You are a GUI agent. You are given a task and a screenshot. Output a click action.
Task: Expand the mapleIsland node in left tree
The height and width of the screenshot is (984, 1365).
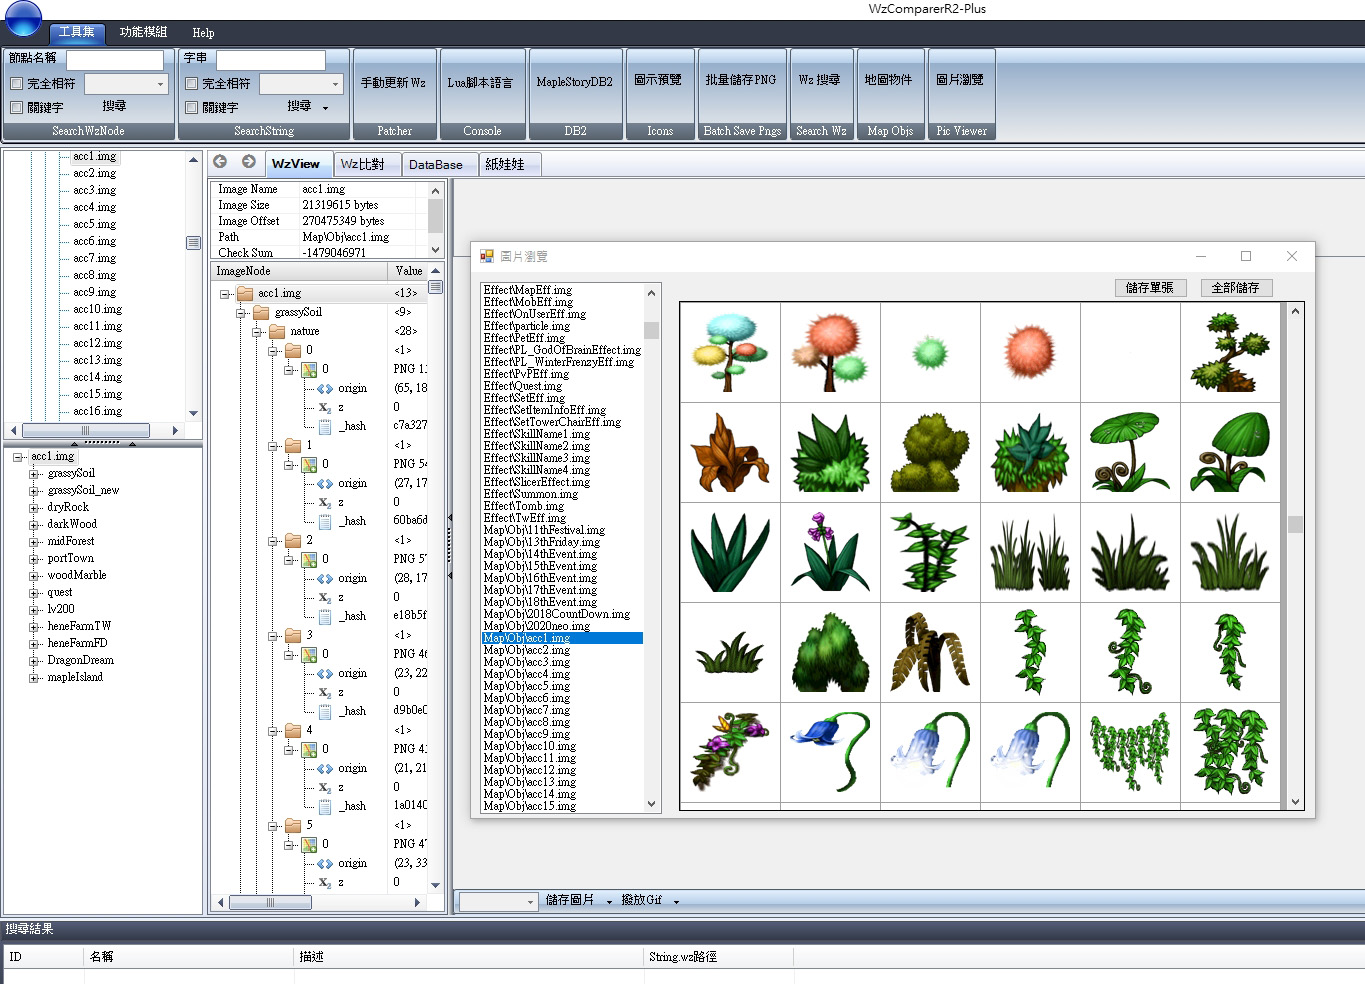[34, 678]
